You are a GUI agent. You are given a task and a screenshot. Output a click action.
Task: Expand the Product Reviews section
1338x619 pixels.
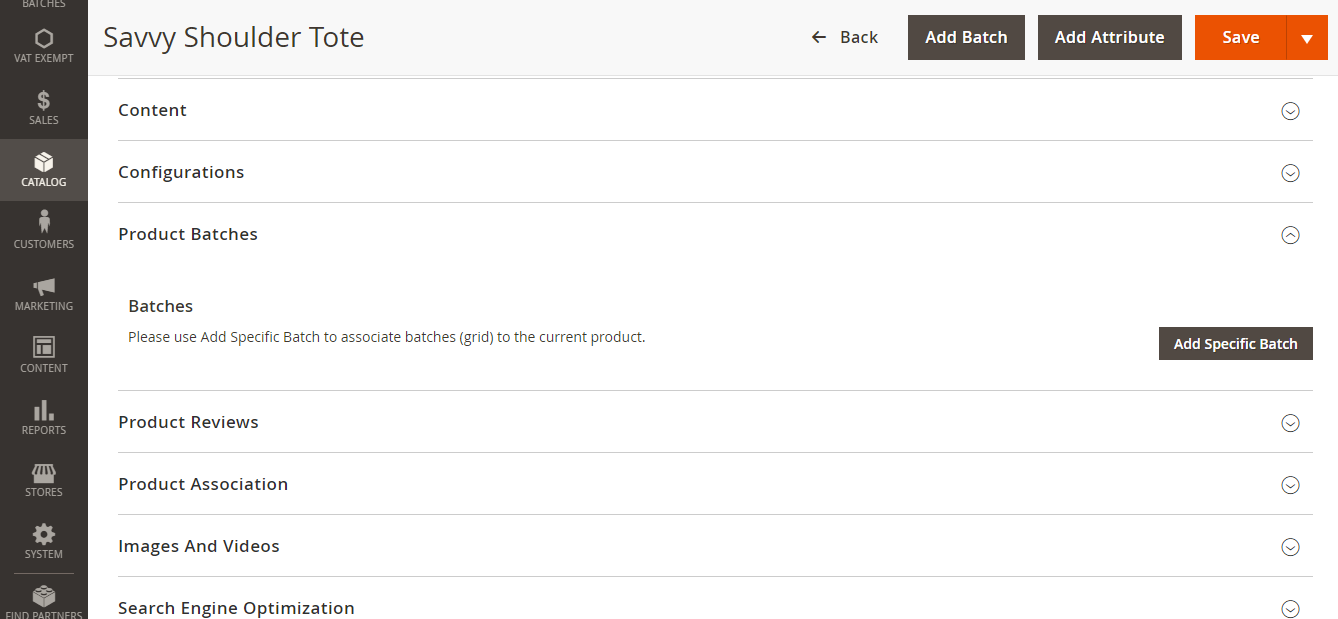(x=1290, y=423)
